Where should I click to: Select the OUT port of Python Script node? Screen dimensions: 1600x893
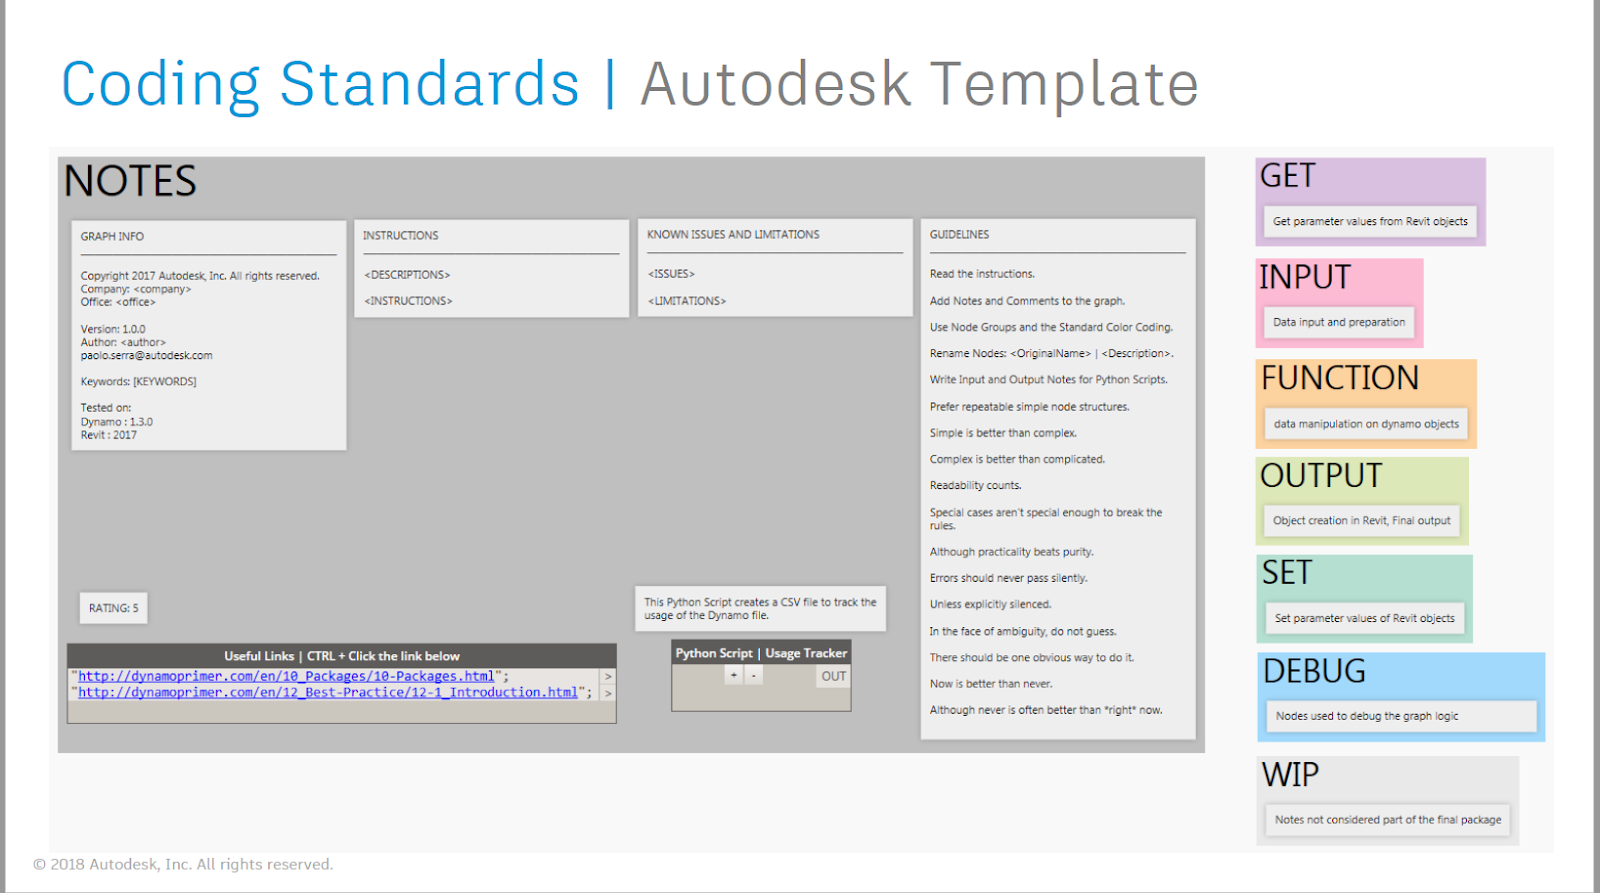[x=834, y=676]
